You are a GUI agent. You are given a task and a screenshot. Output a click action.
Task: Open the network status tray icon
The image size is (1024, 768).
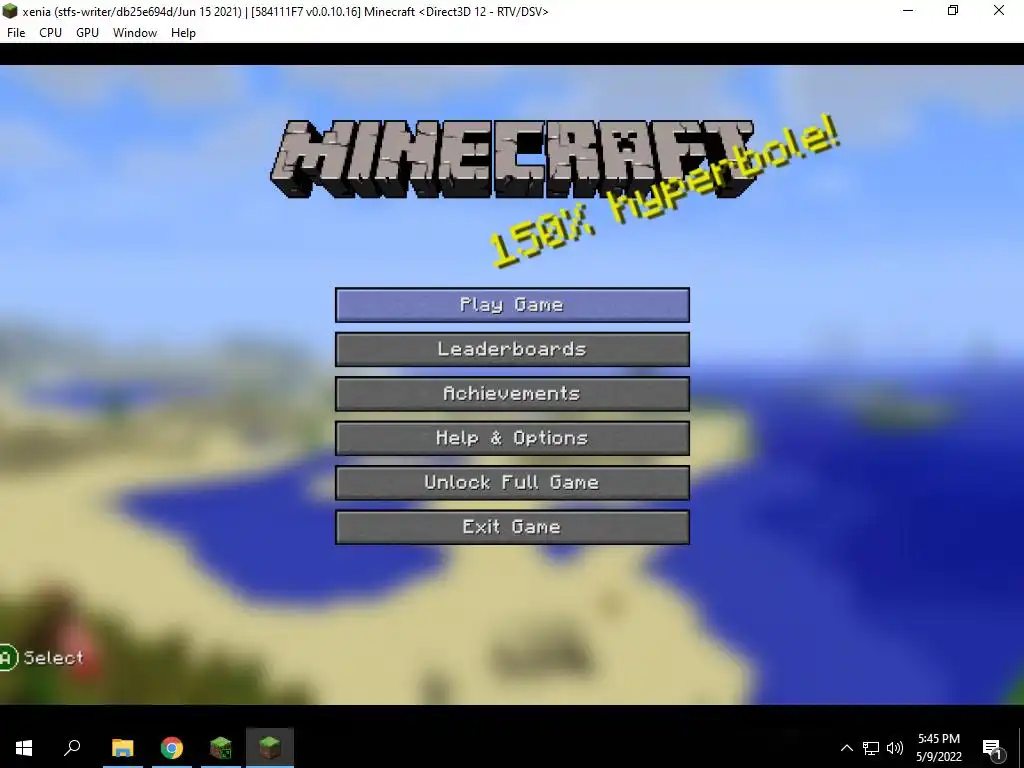(x=871, y=748)
